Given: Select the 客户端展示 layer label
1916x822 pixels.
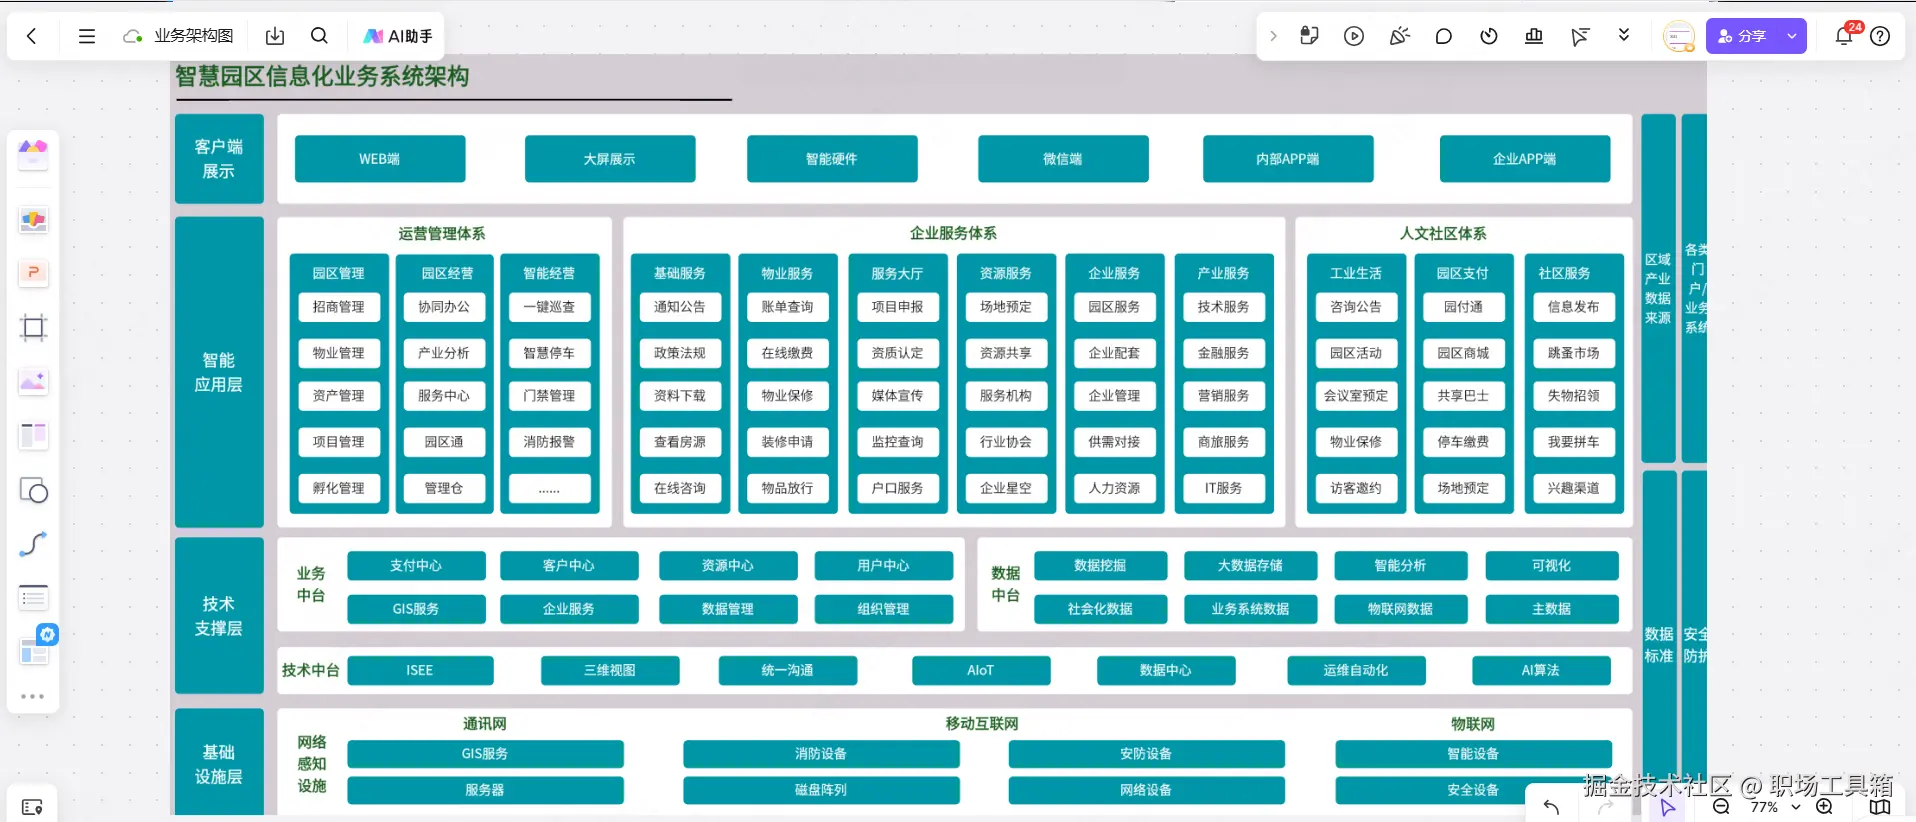Looking at the screenshot, I should (x=219, y=159).
